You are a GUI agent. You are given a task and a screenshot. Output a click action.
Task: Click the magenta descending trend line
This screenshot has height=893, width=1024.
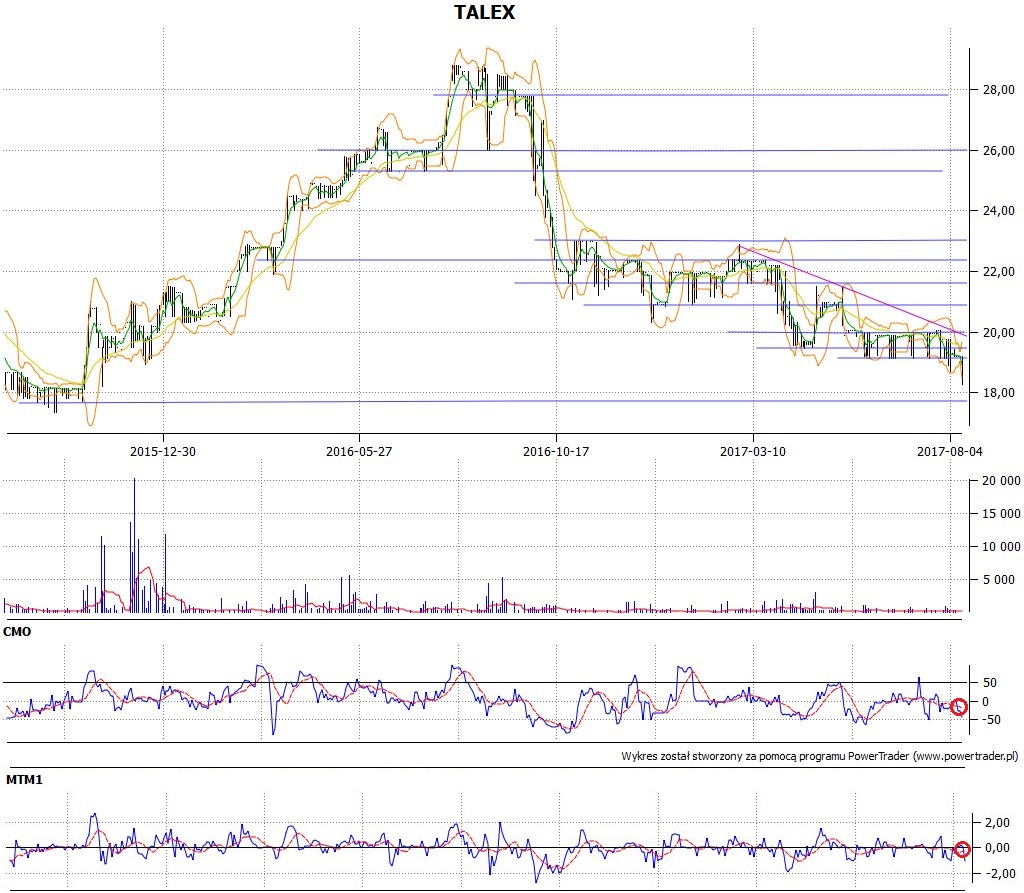(x=852, y=290)
